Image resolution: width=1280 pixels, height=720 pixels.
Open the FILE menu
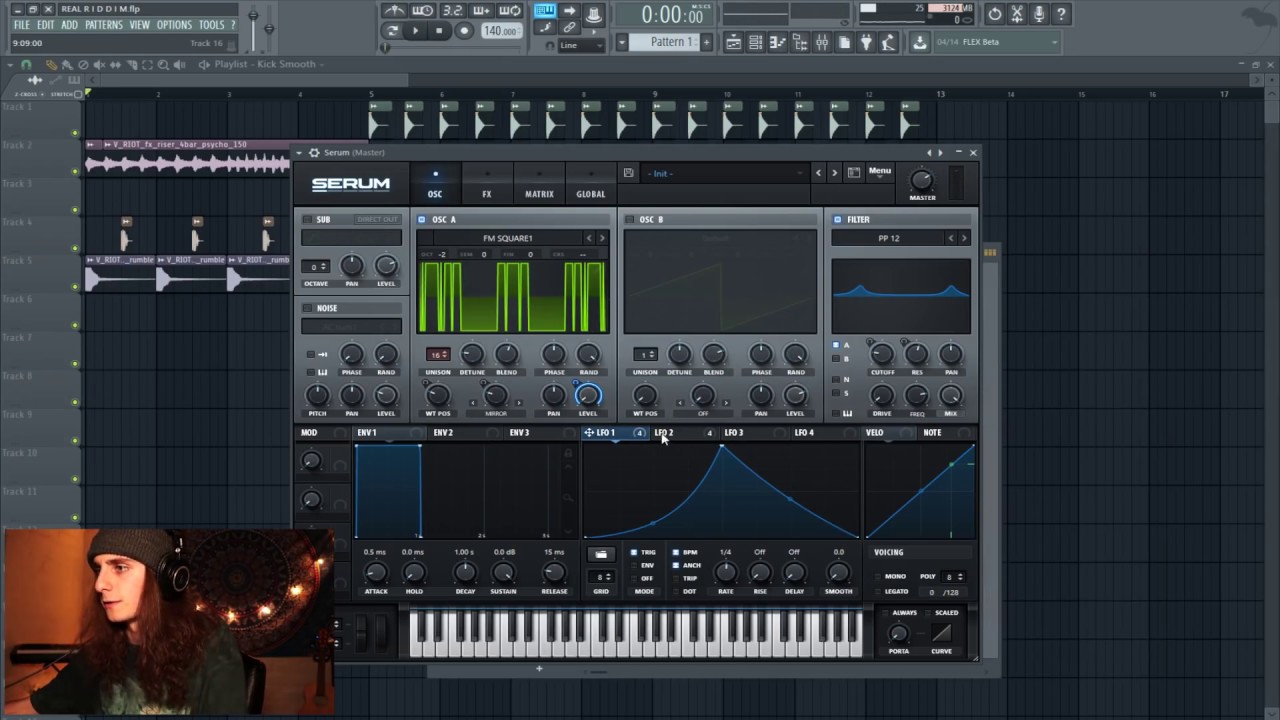pyautogui.click(x=21, y=25)
